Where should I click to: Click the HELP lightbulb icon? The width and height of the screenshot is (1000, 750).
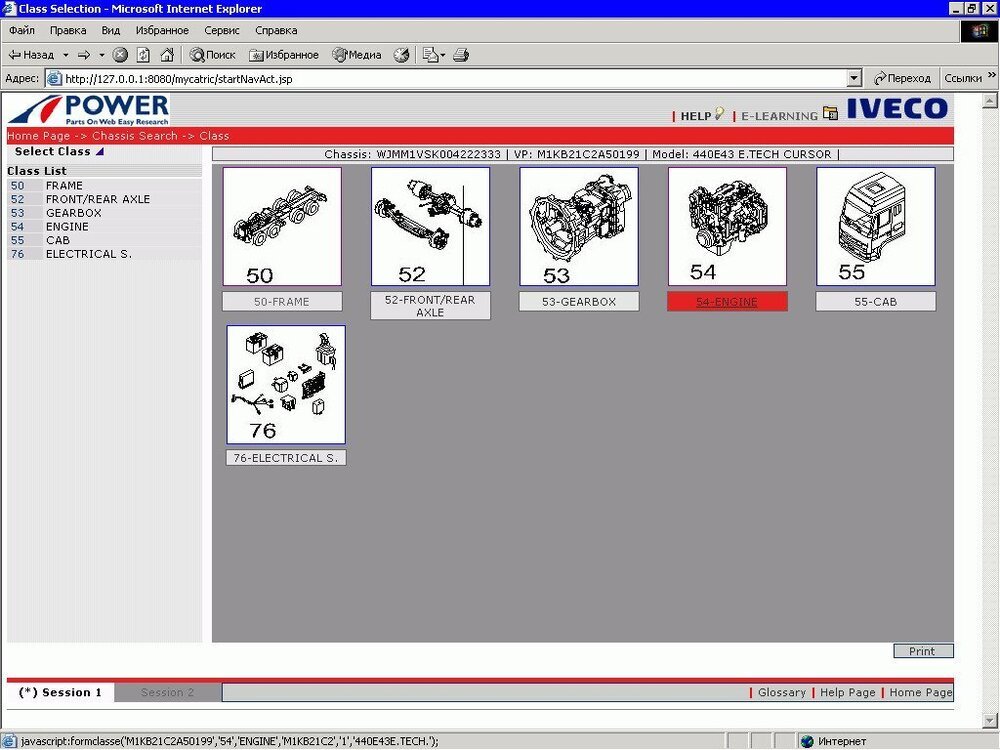click(x=719, y=114)
